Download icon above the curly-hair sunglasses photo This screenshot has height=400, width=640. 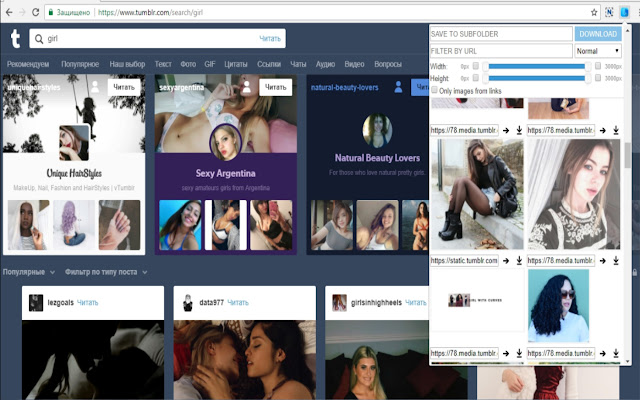coord(616,260)
